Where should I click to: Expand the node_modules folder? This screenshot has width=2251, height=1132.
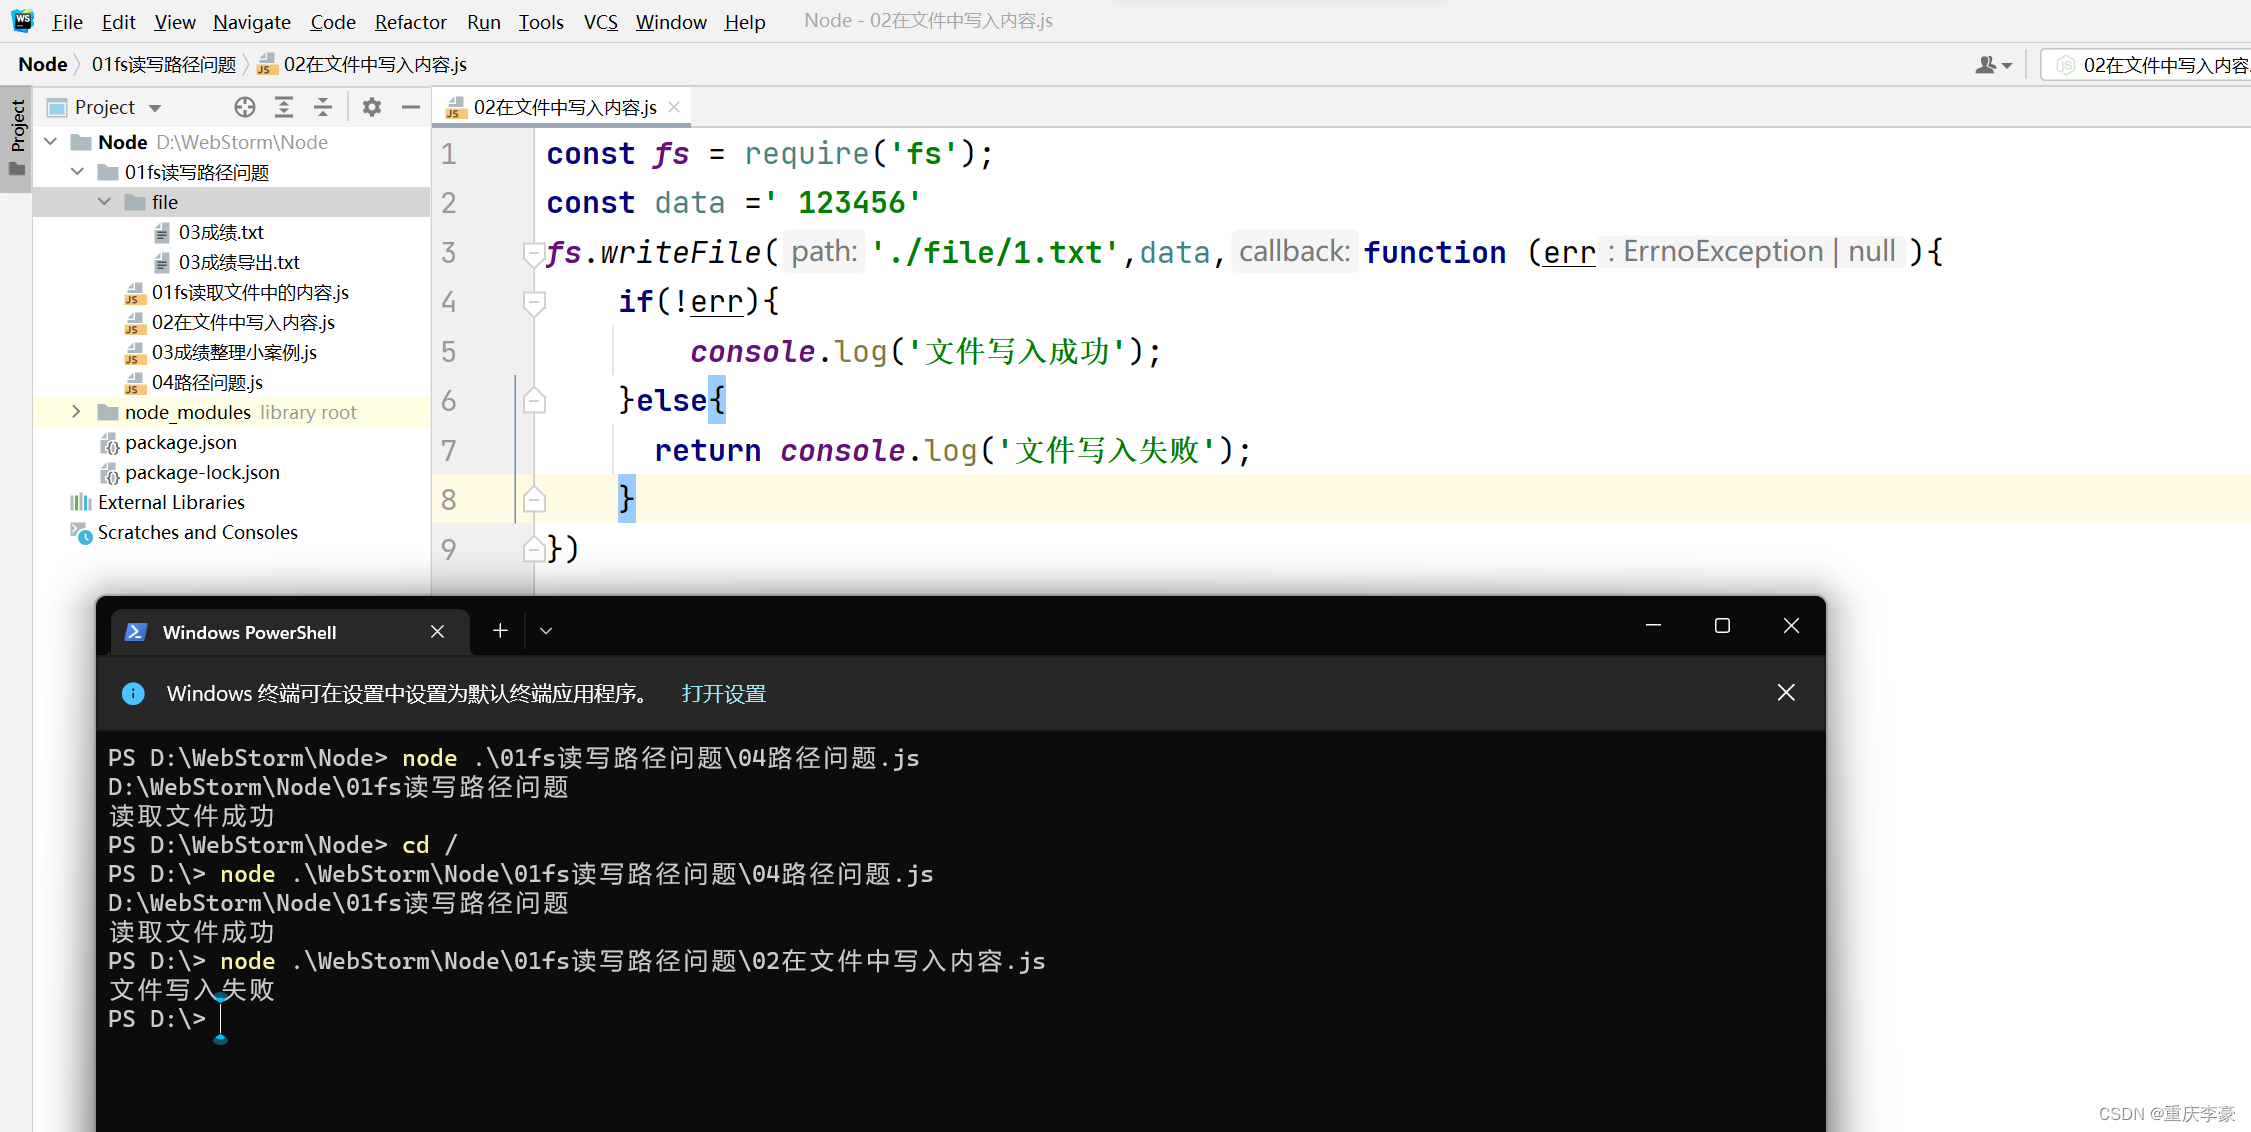pos(77,412)
